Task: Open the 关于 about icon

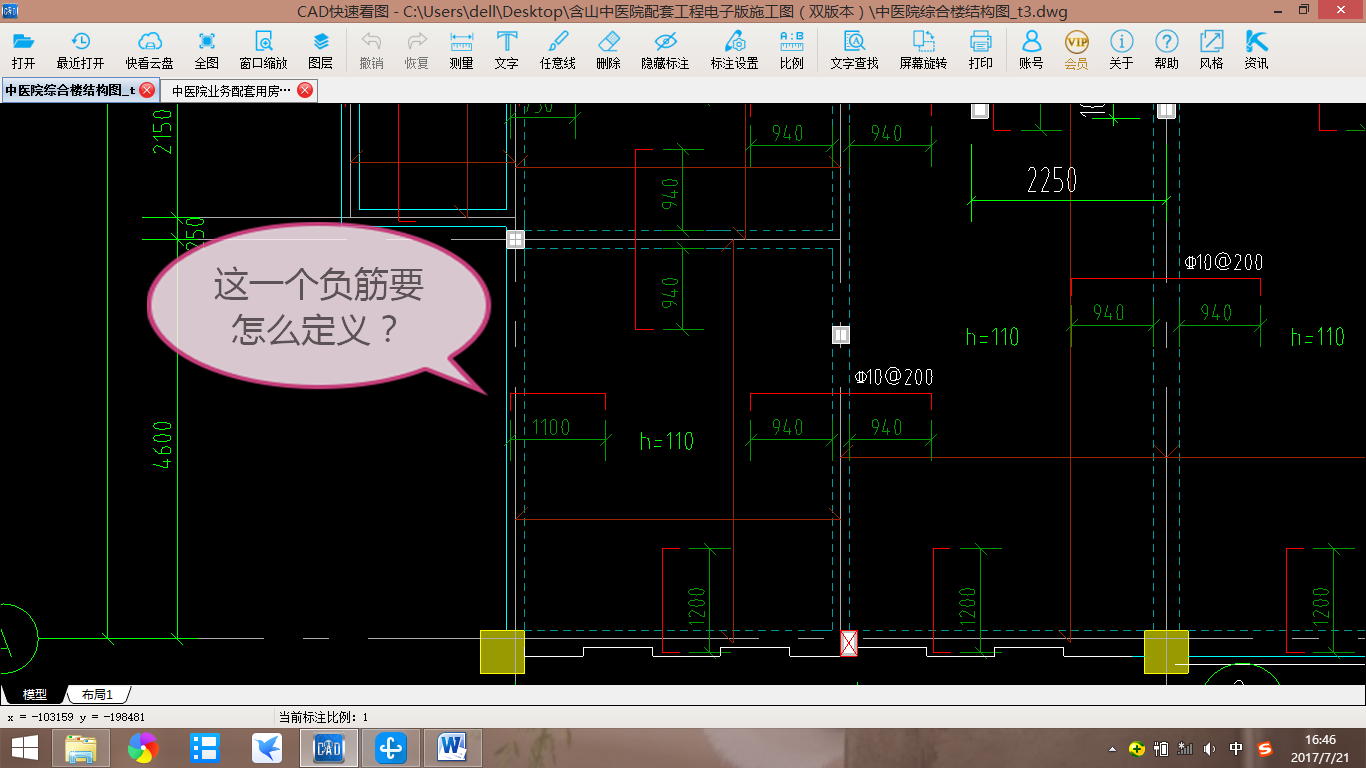Action: (x=1121, y=50)
